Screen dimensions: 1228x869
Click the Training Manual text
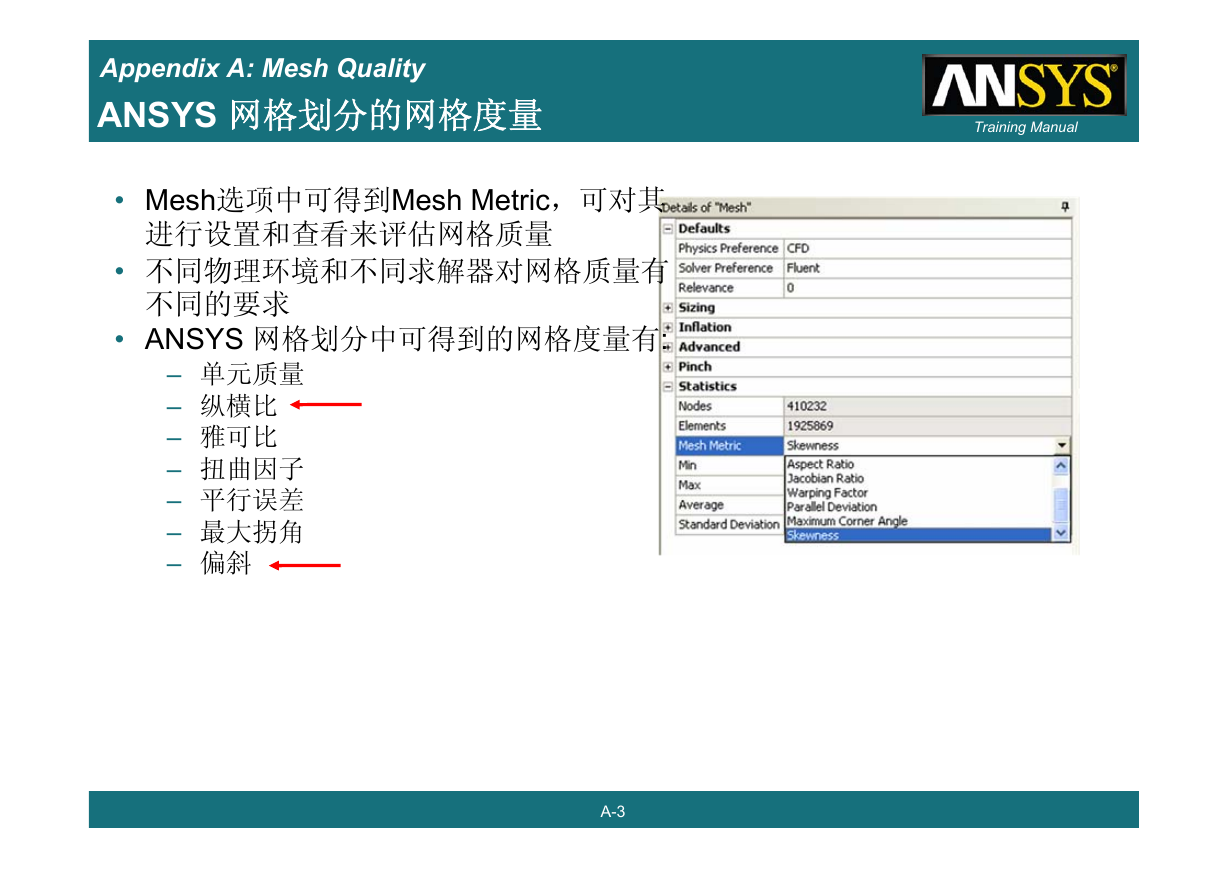click(x=1025, y=127)
